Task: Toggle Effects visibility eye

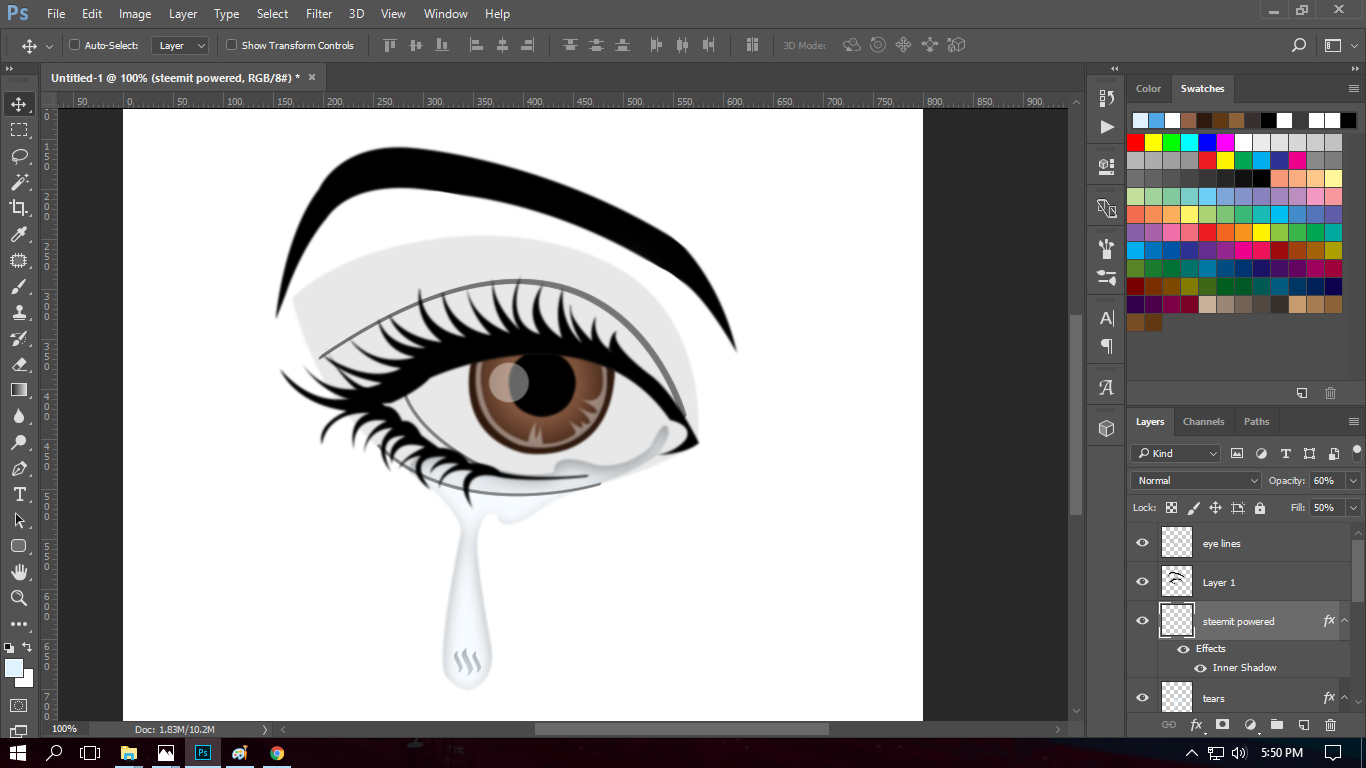Action: [x=1183, y=649]
